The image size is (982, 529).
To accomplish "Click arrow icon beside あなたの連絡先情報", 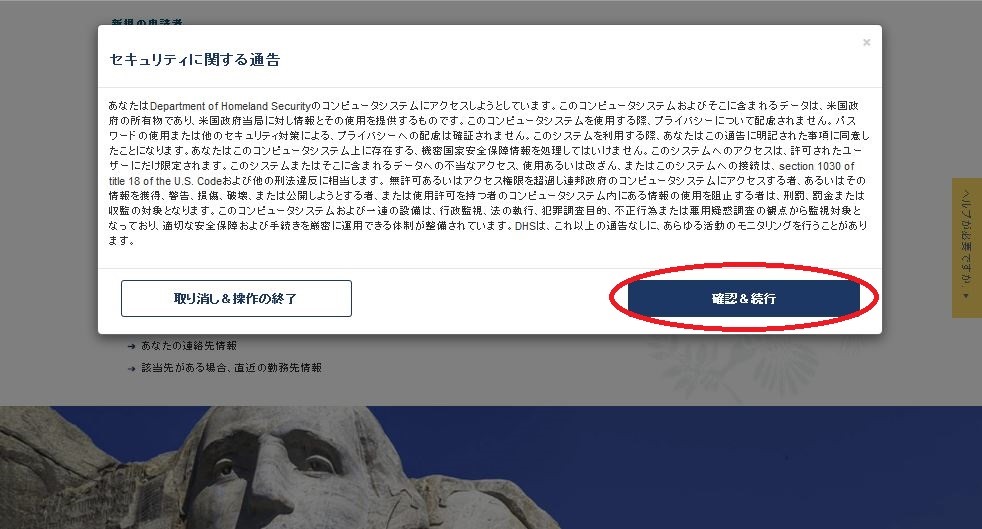I will [x=132, y=346].
